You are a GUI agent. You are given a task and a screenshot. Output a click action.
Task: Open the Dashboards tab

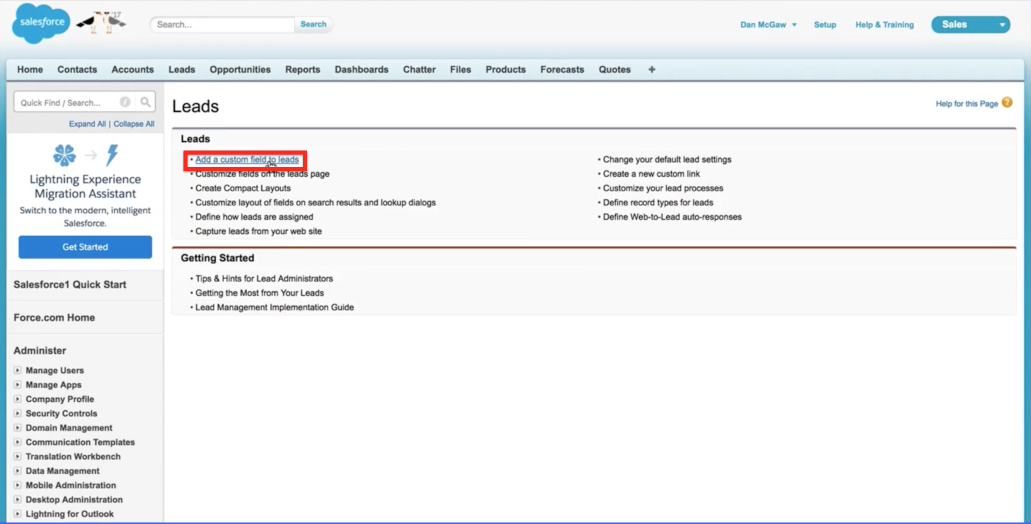[x=362, y=69]
